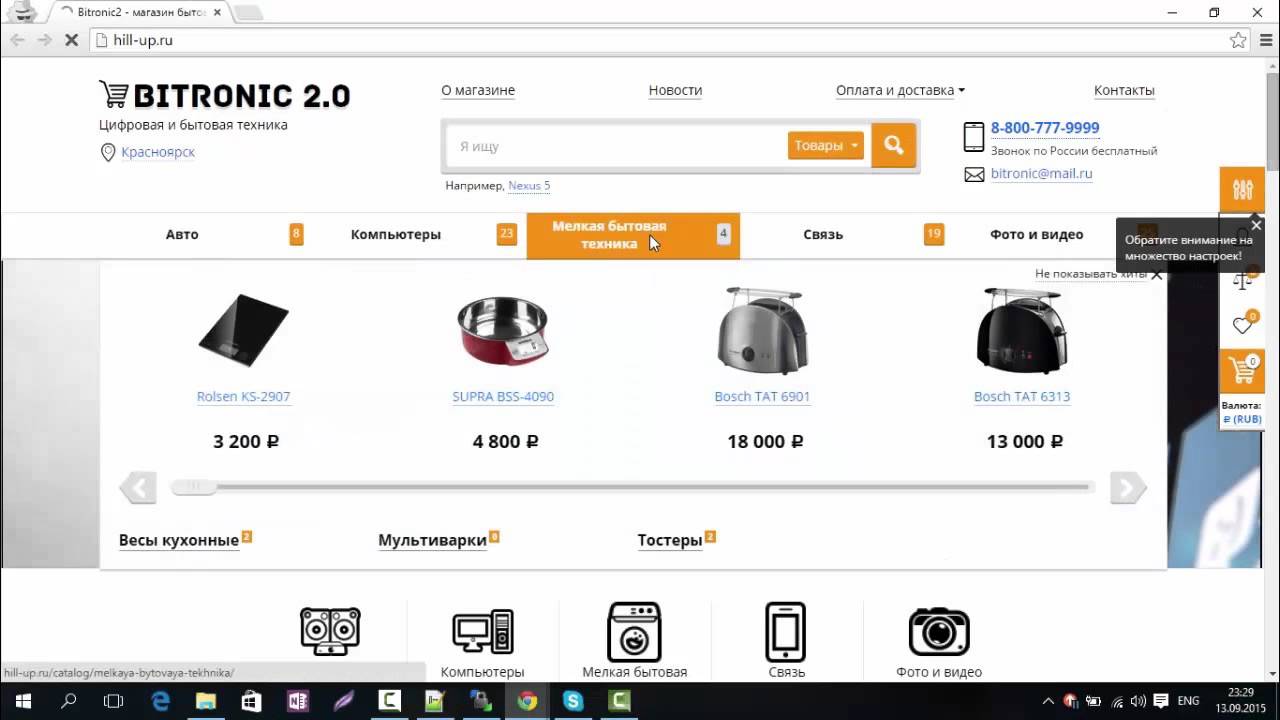Open Тостеры subcategory
The width and height of the screenshot is (1280, 720).
coord(670,540)
